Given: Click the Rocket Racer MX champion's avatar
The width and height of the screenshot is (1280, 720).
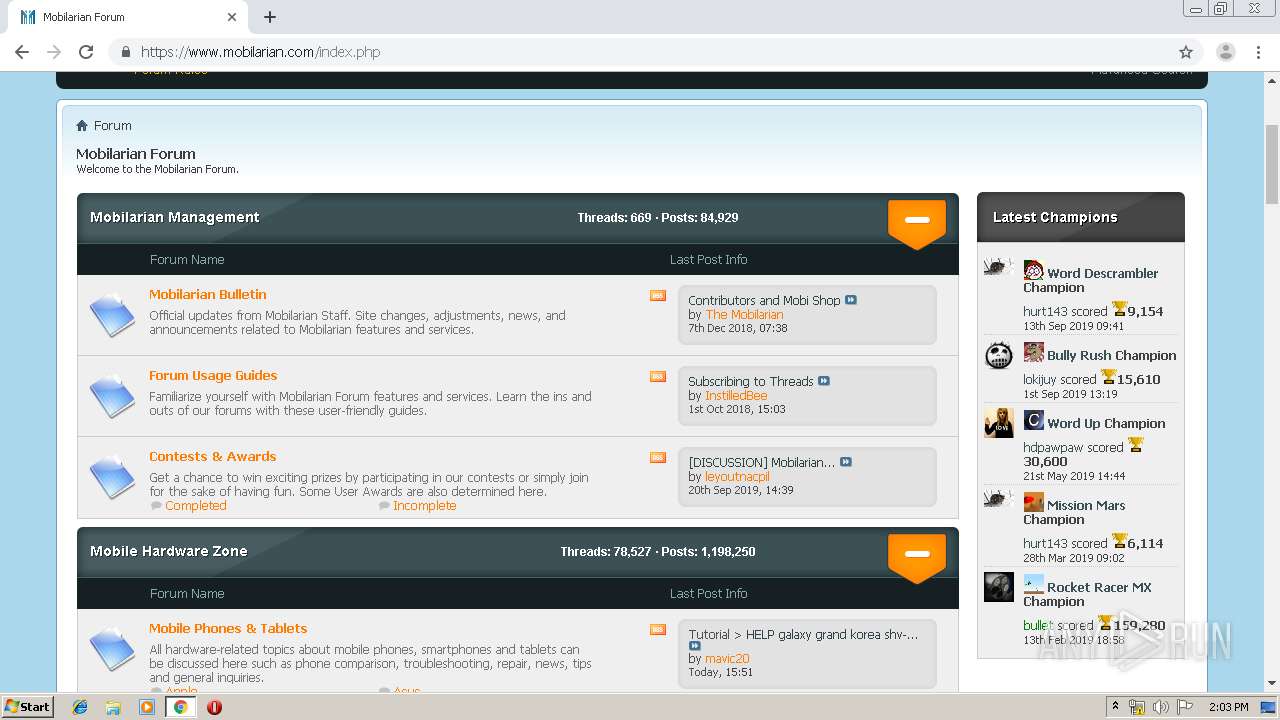Looking at the screenshot, I should pos(999,587).
